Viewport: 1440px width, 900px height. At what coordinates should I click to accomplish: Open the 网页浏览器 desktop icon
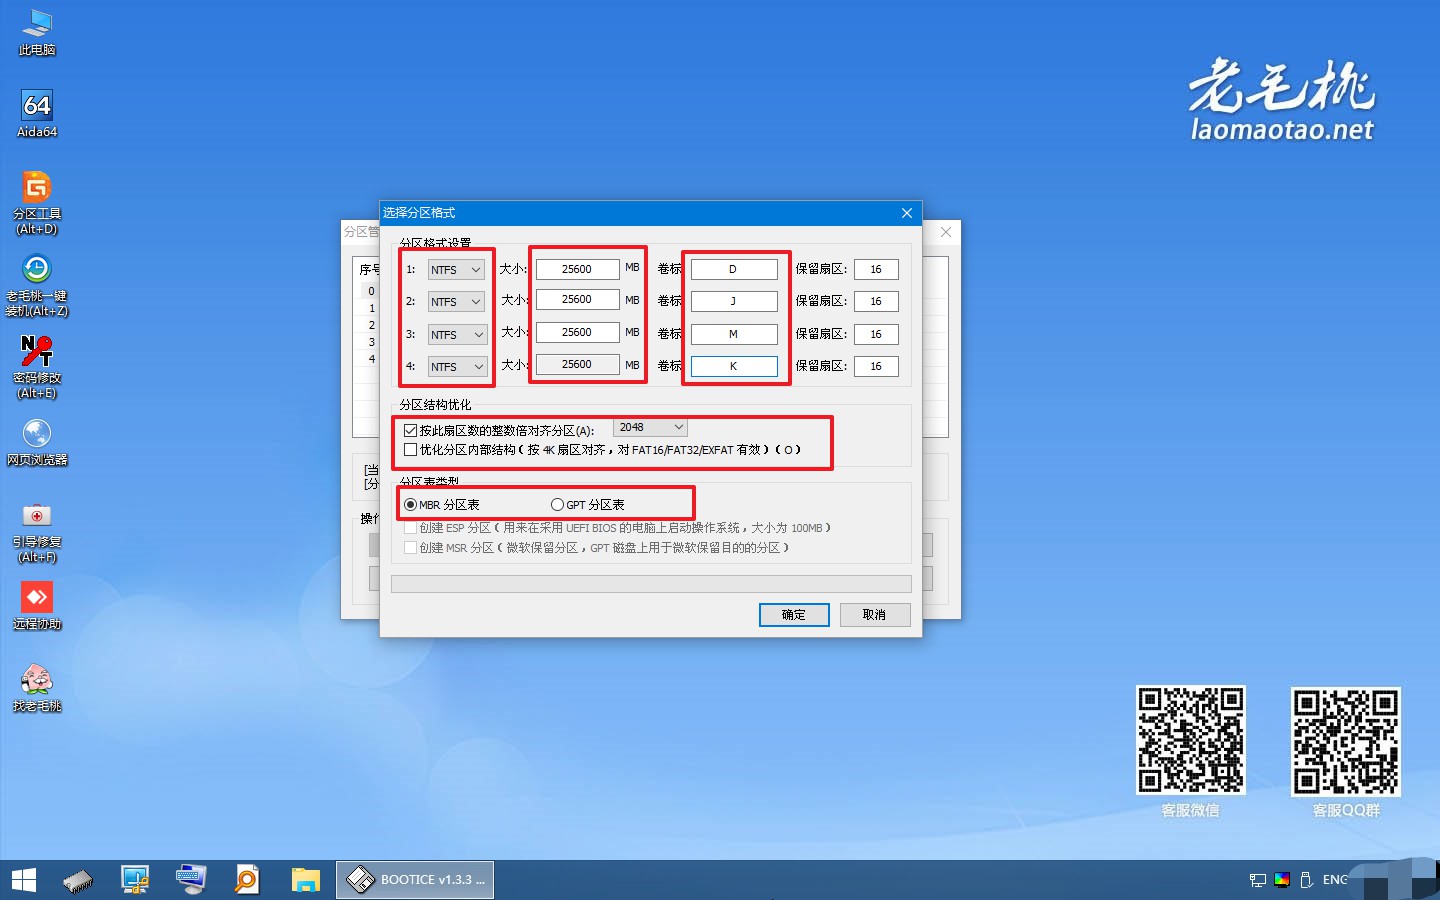pyautogui.click(x=37, y=442)
